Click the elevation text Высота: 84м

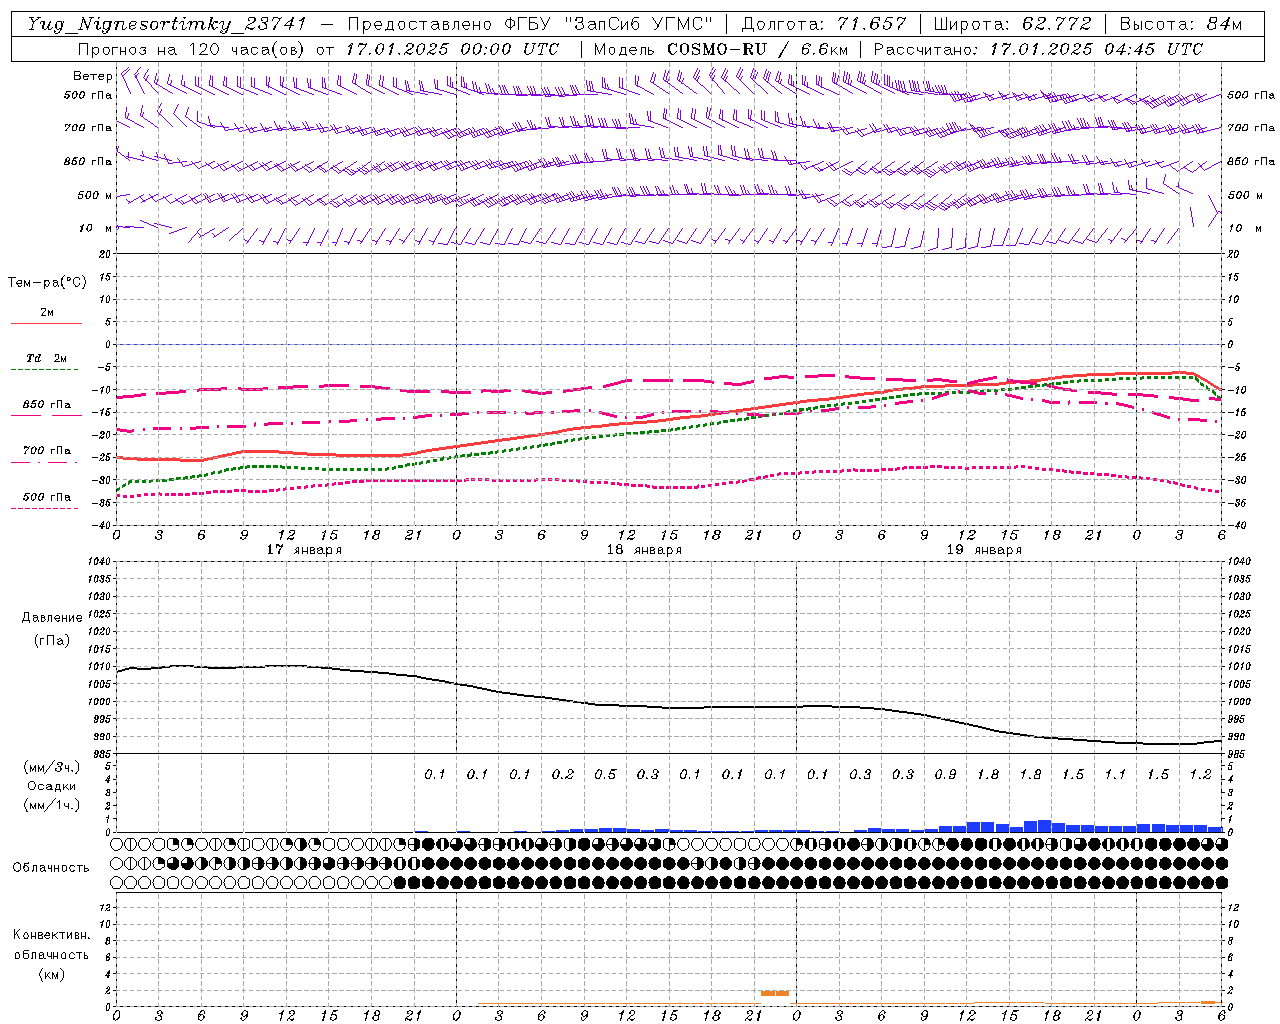(1180, 24)
